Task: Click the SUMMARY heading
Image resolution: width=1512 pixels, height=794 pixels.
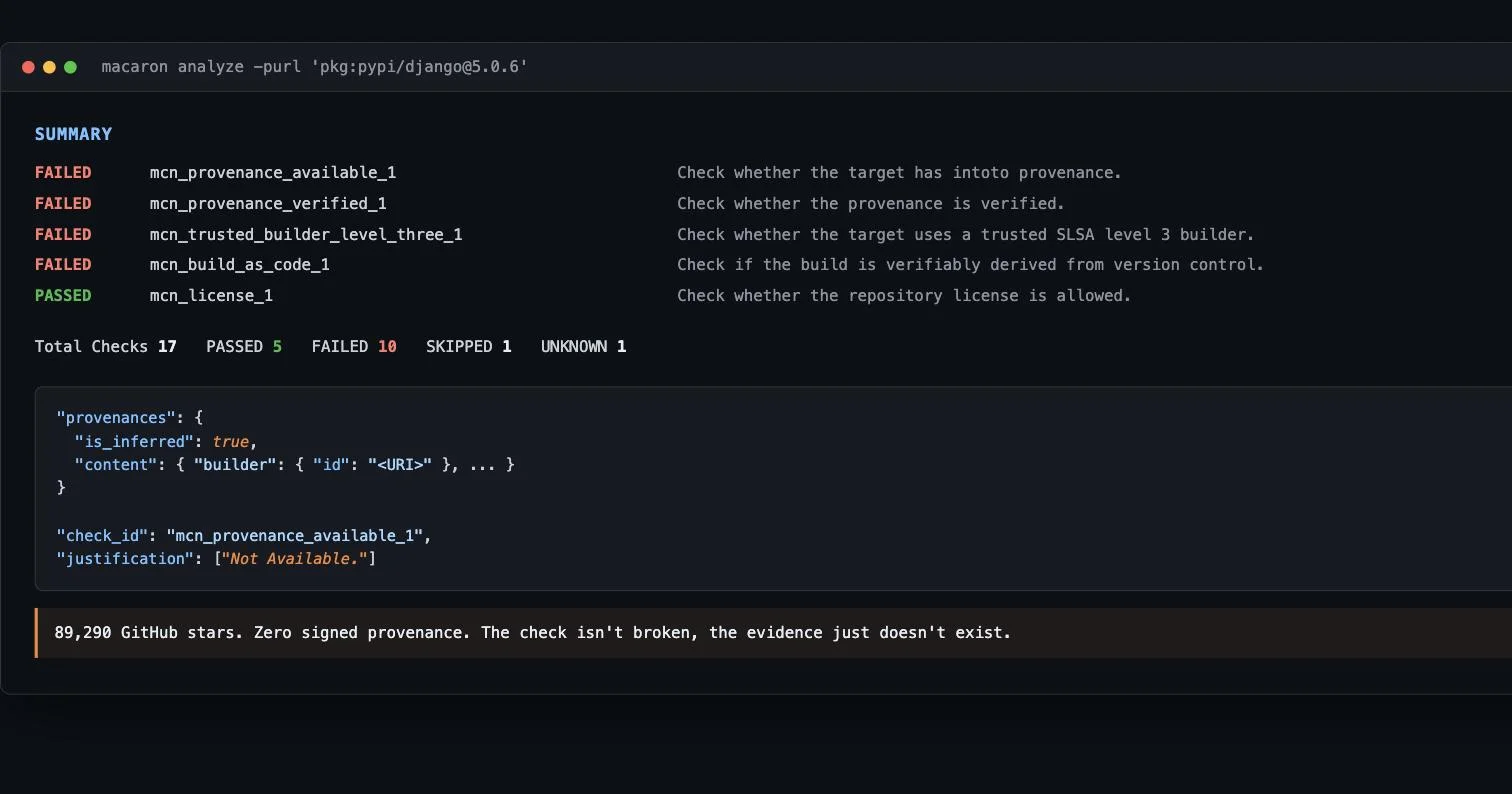Action: coord(73,134)
